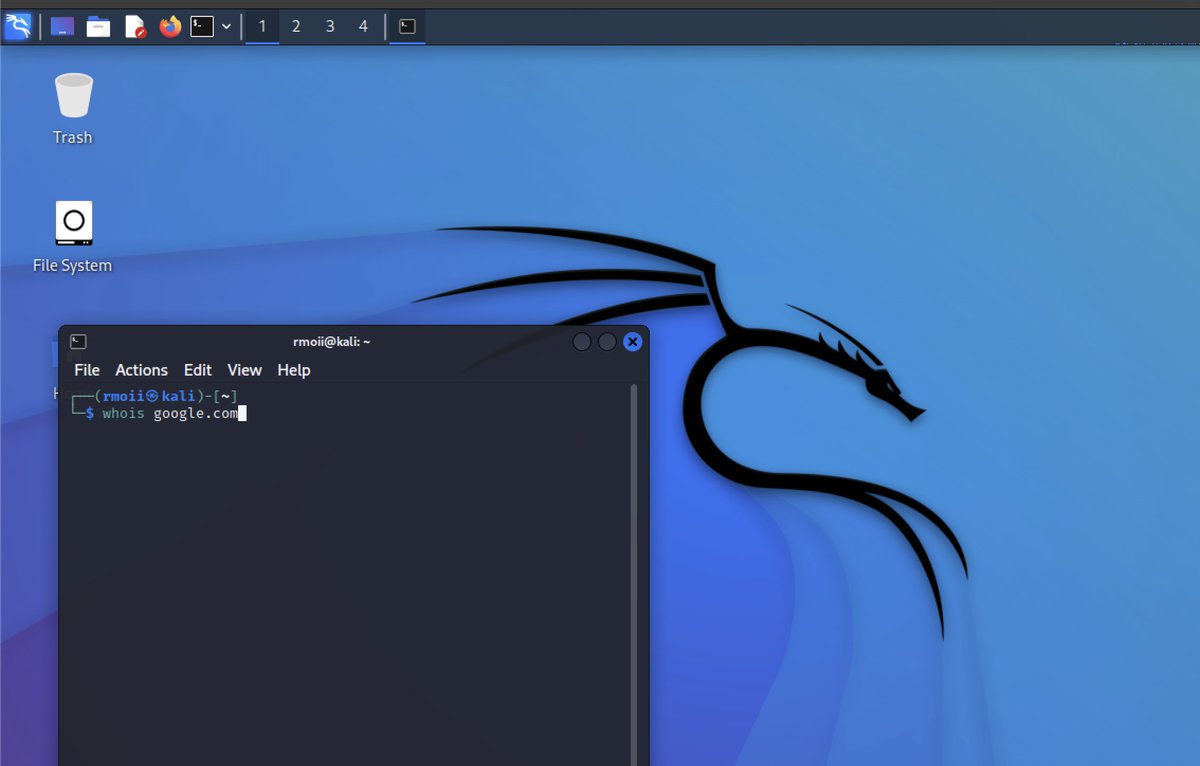
Task: Open the terminal Edit menu
Action: 198,370
